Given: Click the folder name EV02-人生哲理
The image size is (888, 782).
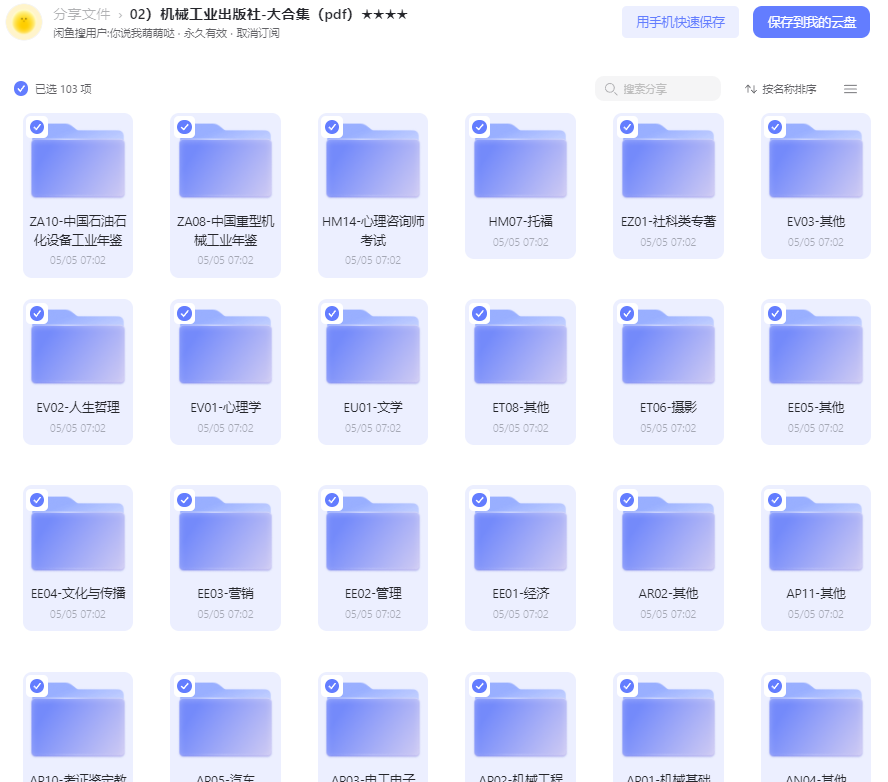Looking at the screenshot, I should (78, 407).
